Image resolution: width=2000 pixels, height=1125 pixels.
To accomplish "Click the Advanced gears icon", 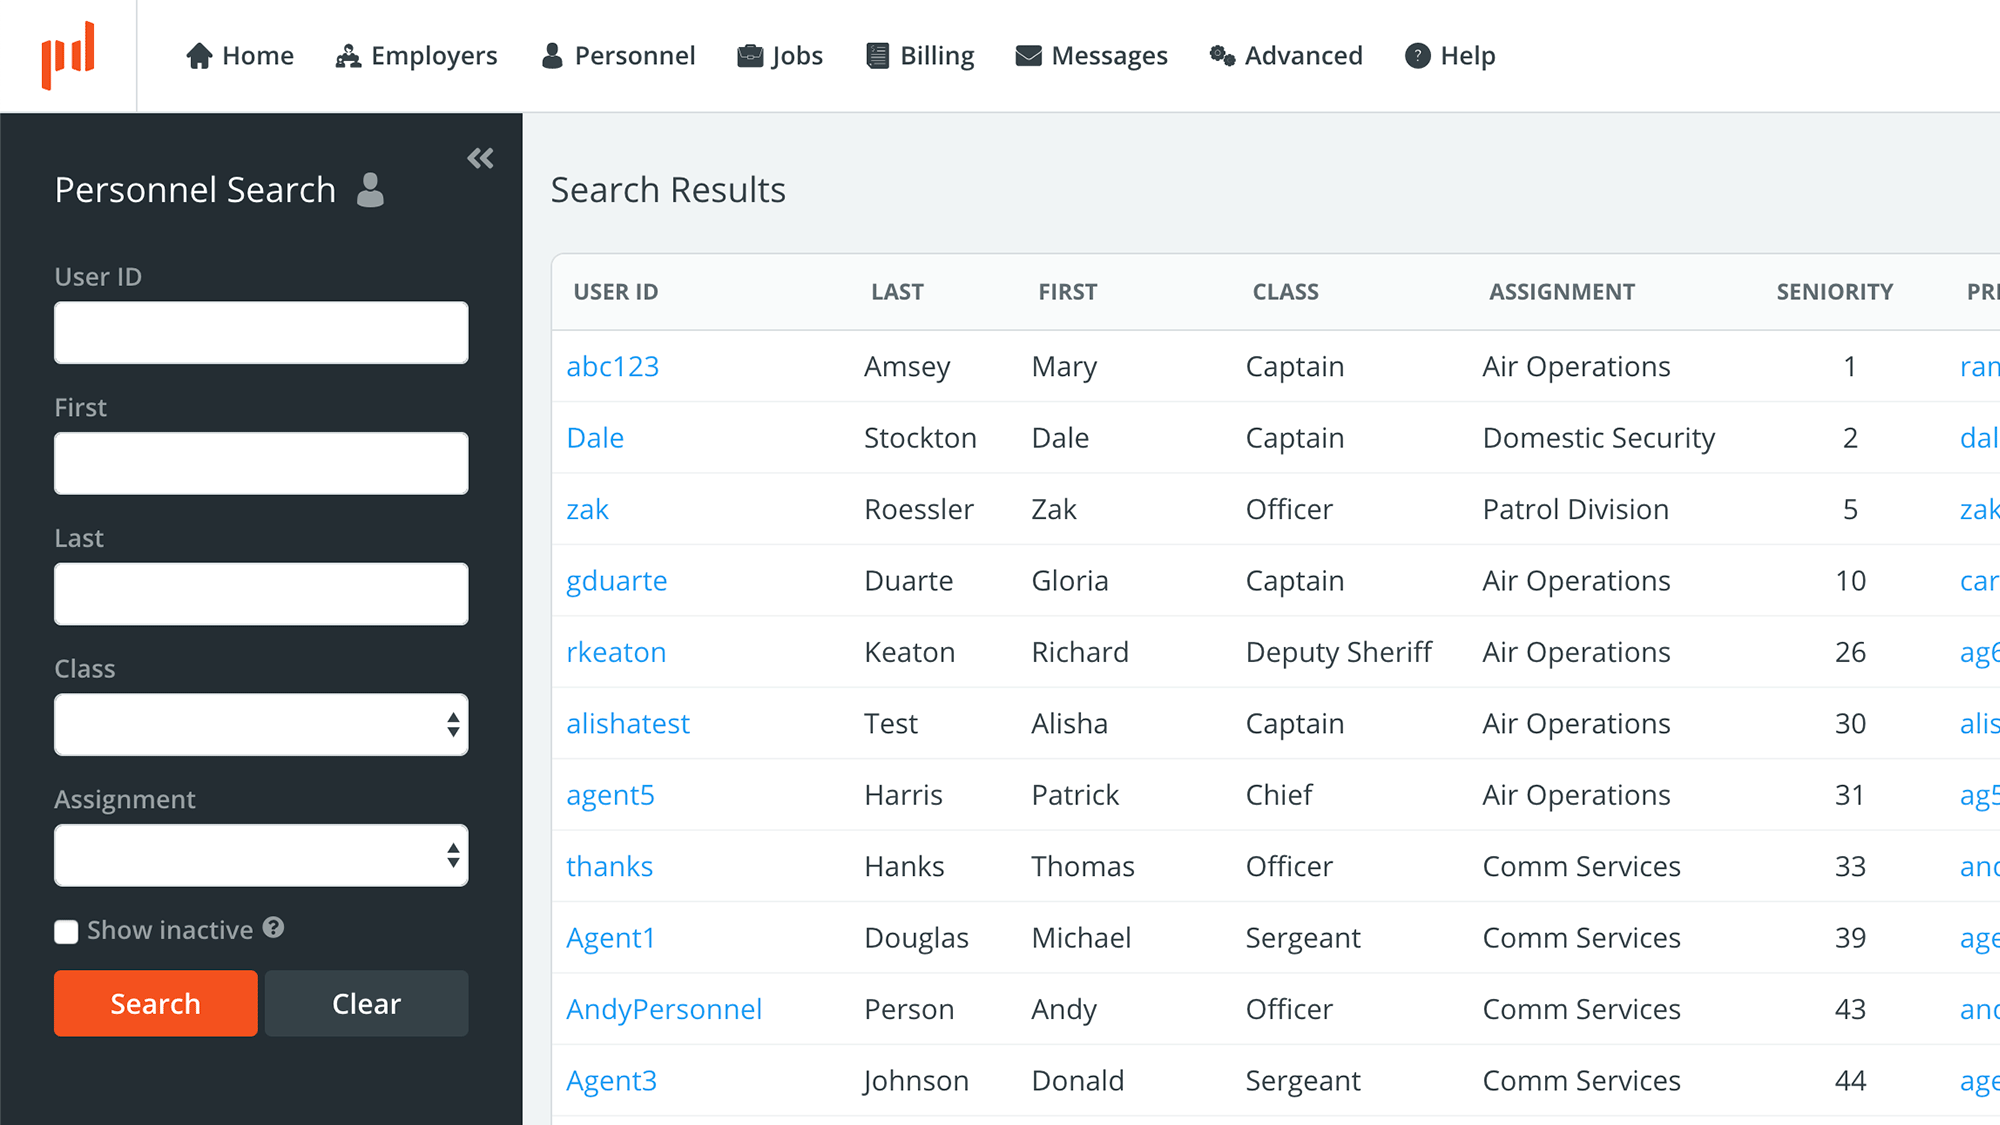I will pyautogui.click(x=1222, y=56).
